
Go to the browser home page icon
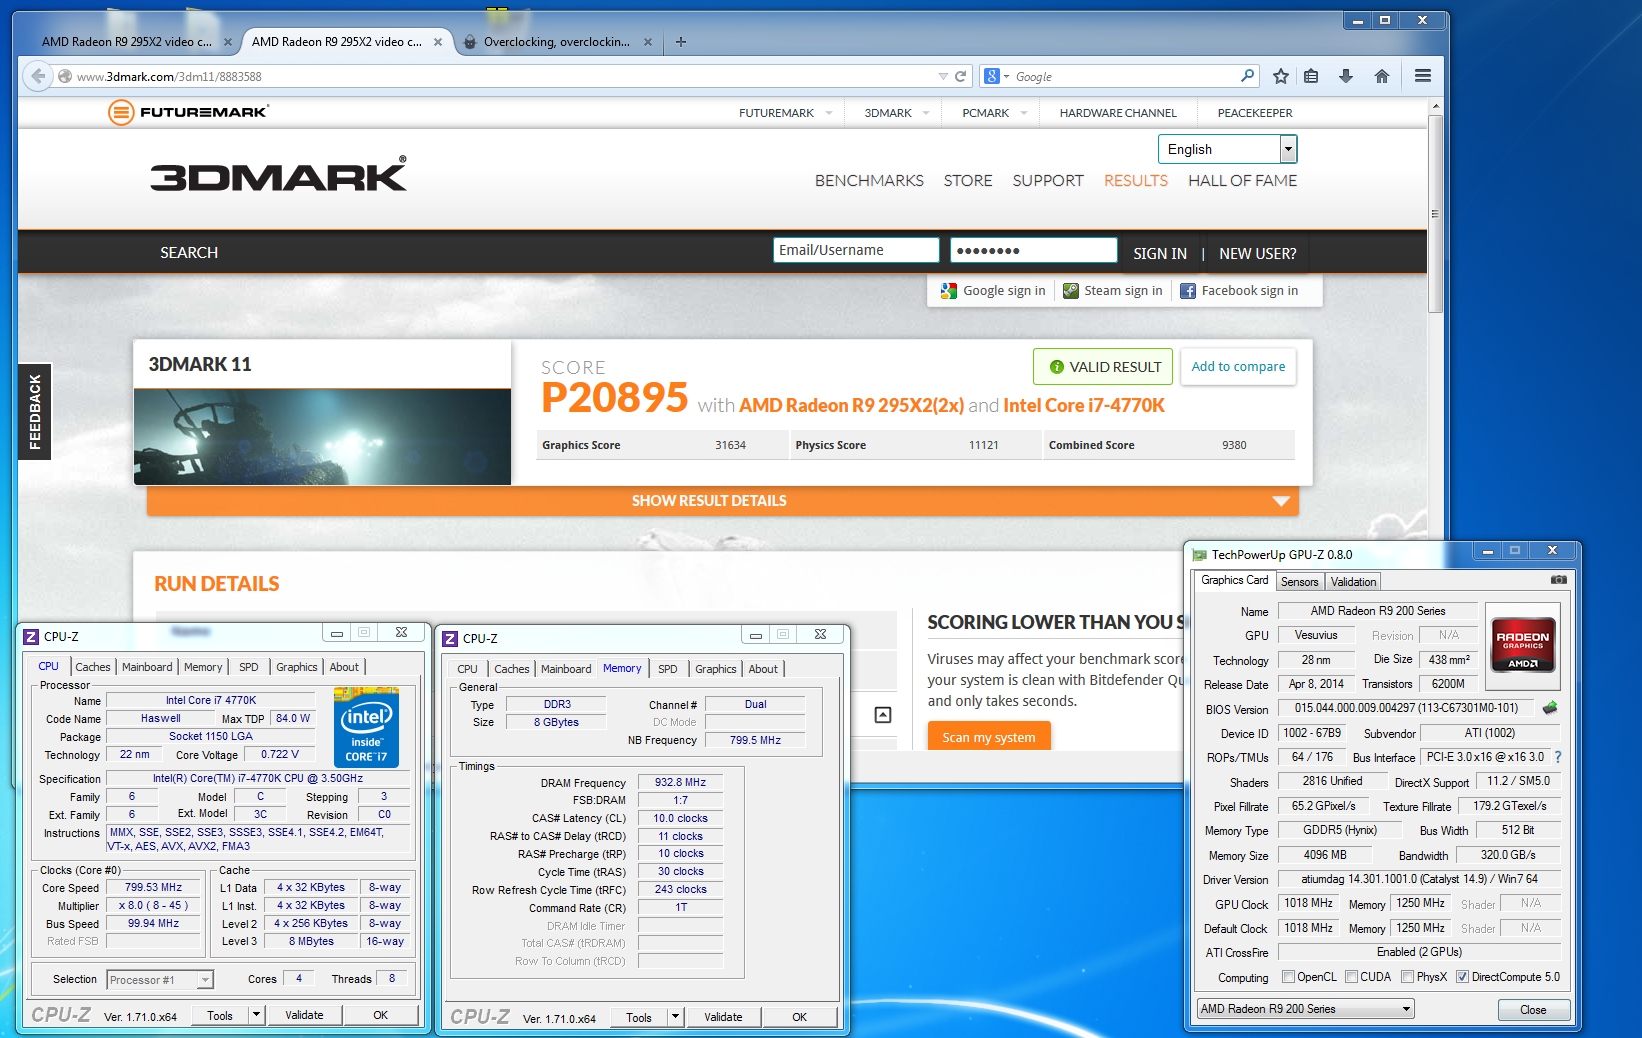[x=1382, y=76]
